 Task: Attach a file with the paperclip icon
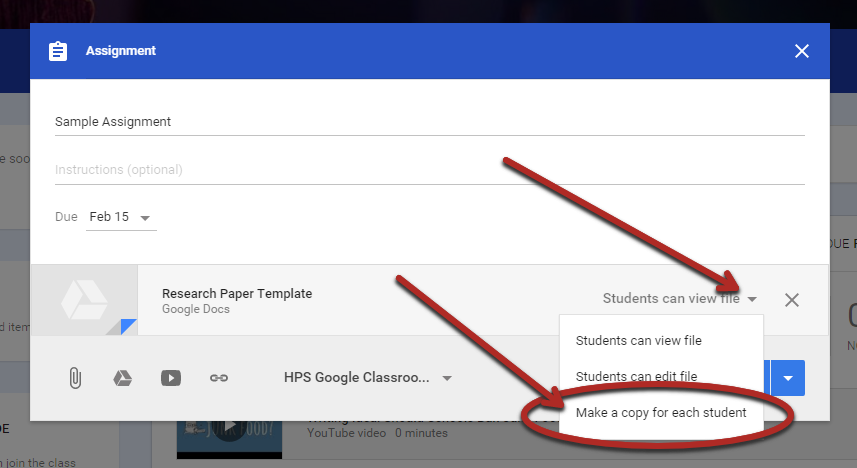click(x=75, y=378)
